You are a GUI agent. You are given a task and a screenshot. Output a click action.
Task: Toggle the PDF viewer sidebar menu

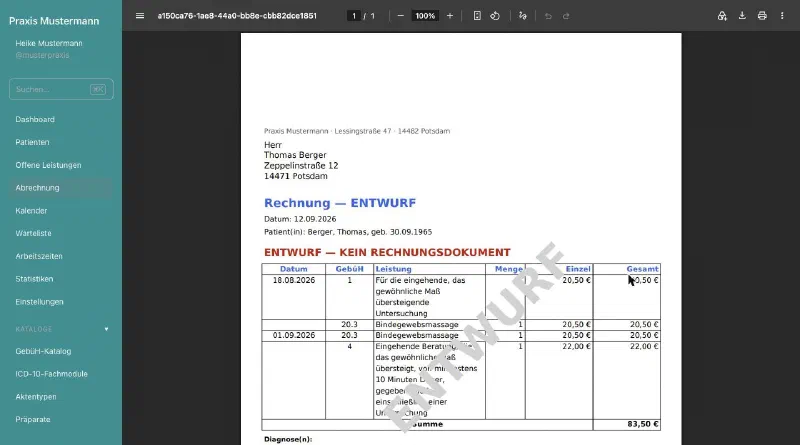pyautogui.click(x=140, y=16)
